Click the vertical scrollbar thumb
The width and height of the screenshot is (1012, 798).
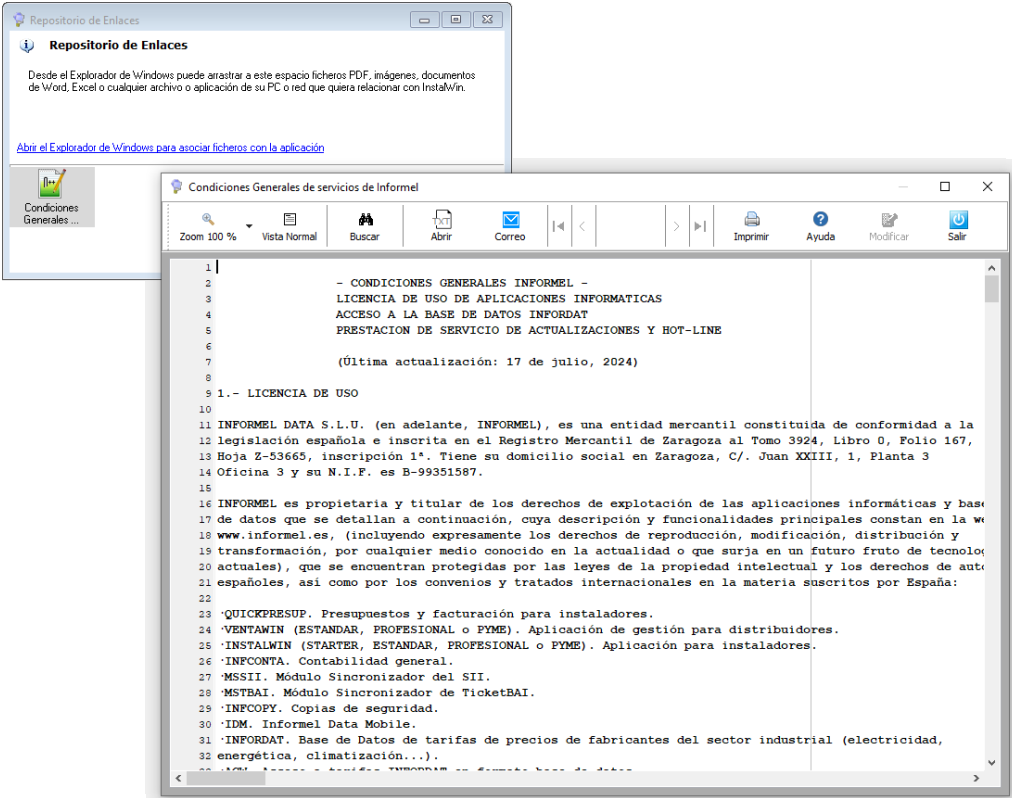991,289
